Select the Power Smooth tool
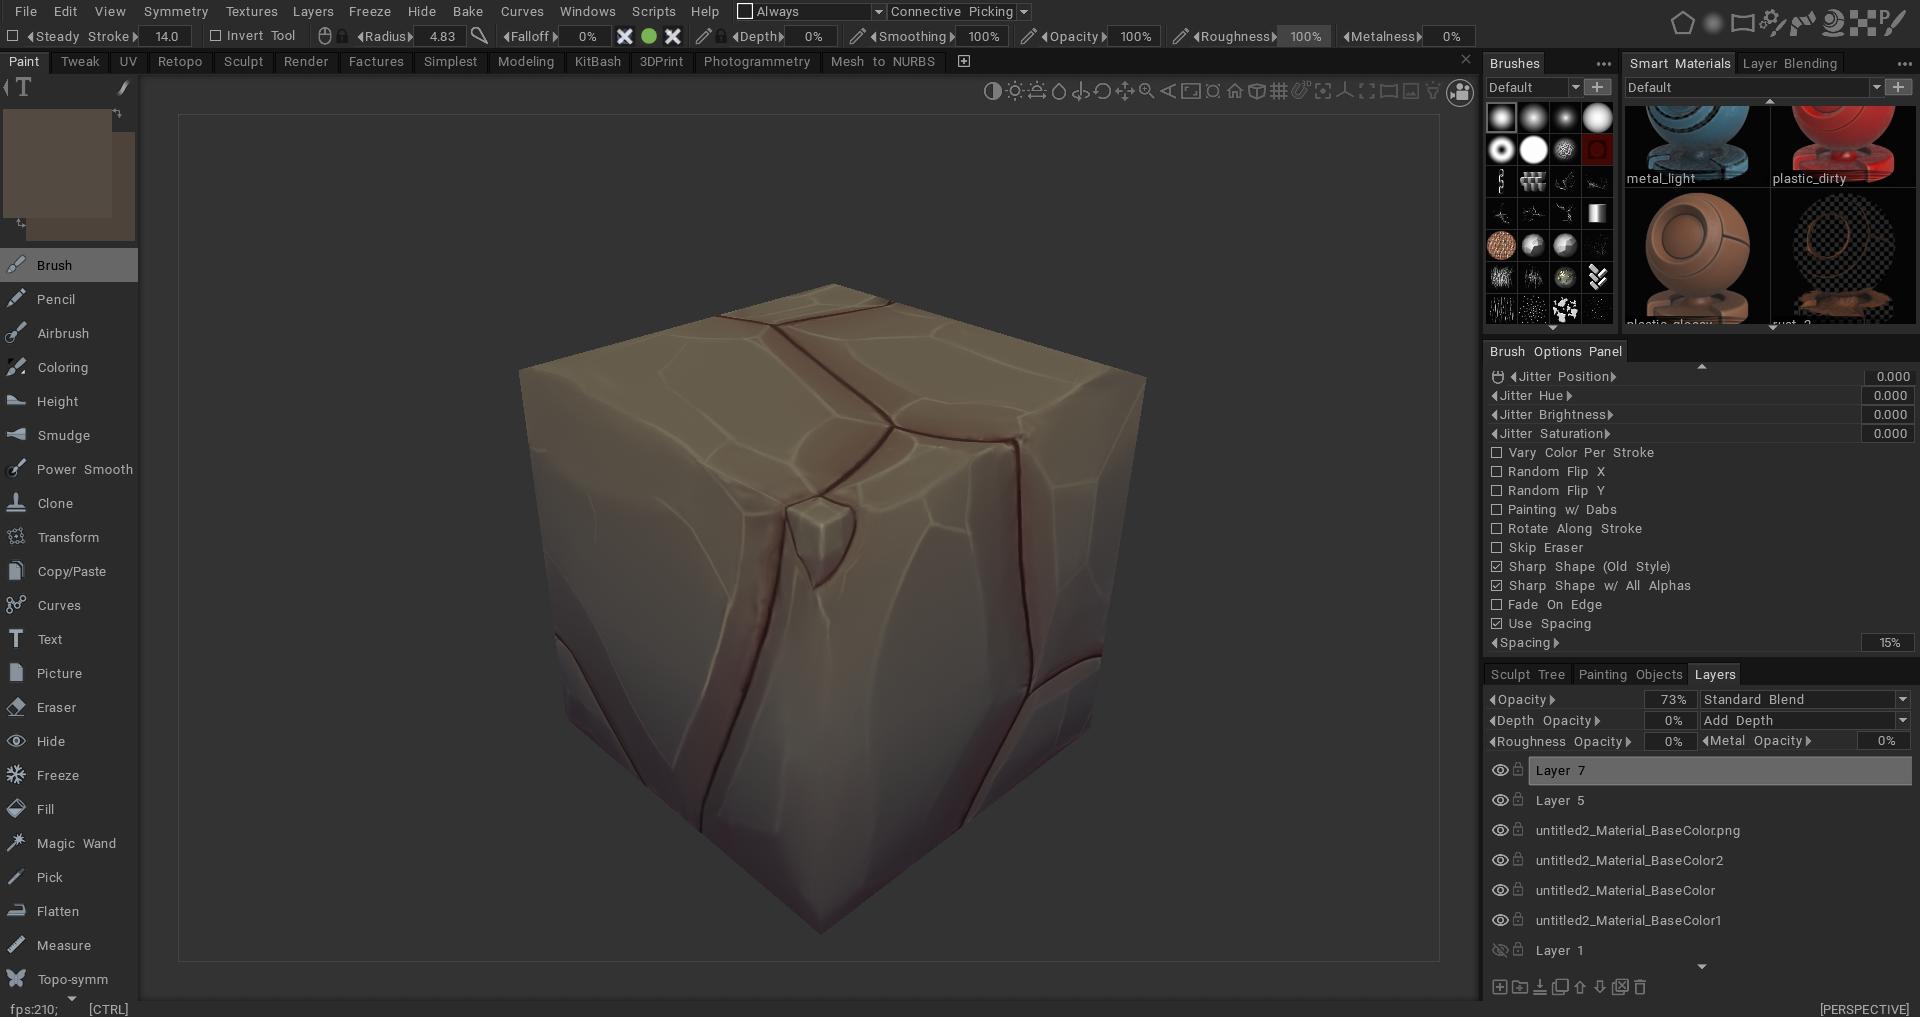 point(68,469)
